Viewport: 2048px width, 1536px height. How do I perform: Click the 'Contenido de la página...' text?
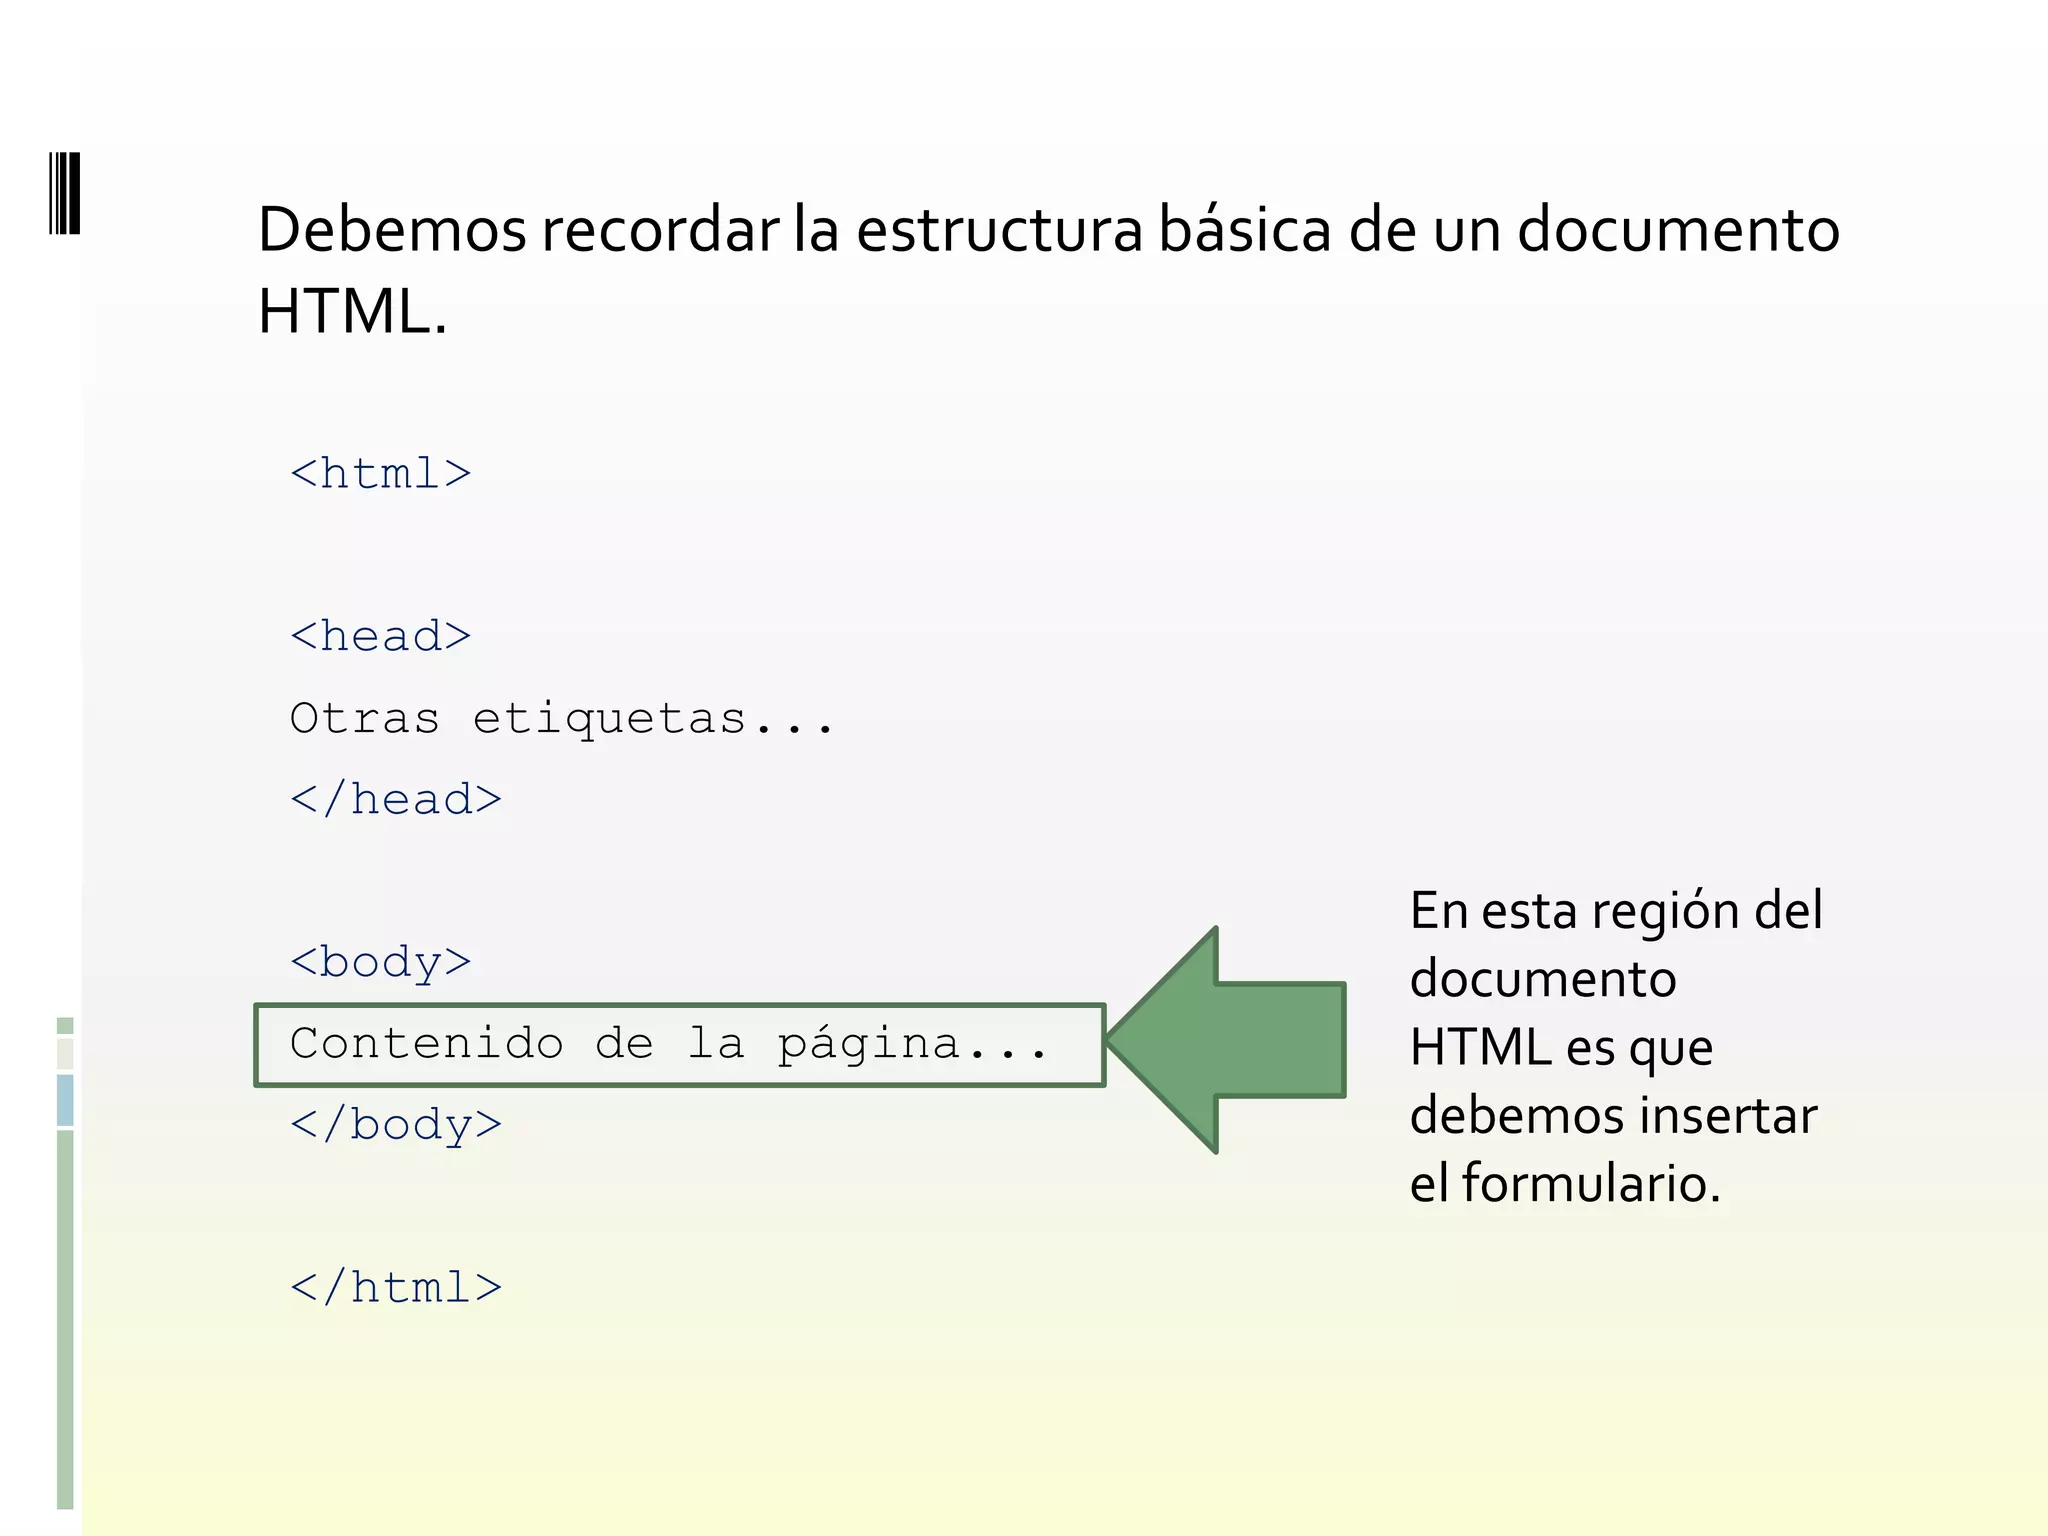point(669,1045)
